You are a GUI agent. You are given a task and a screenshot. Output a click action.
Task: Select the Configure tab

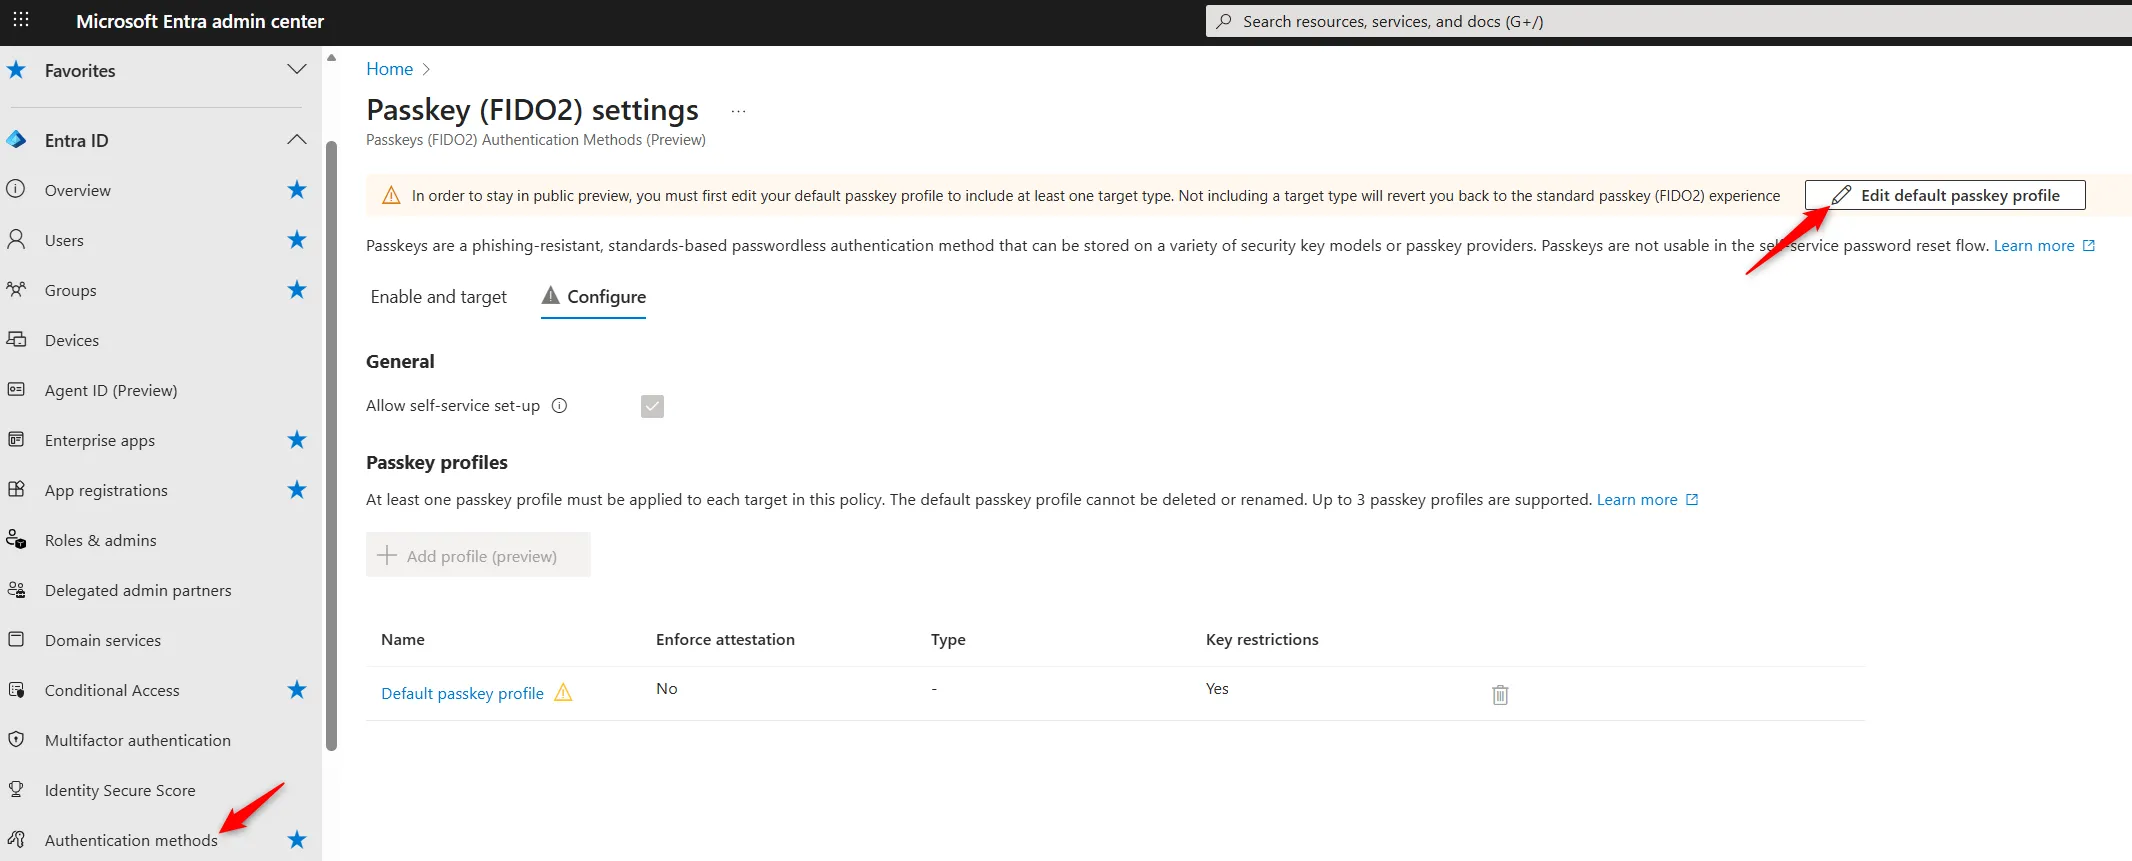click(594, 297)
